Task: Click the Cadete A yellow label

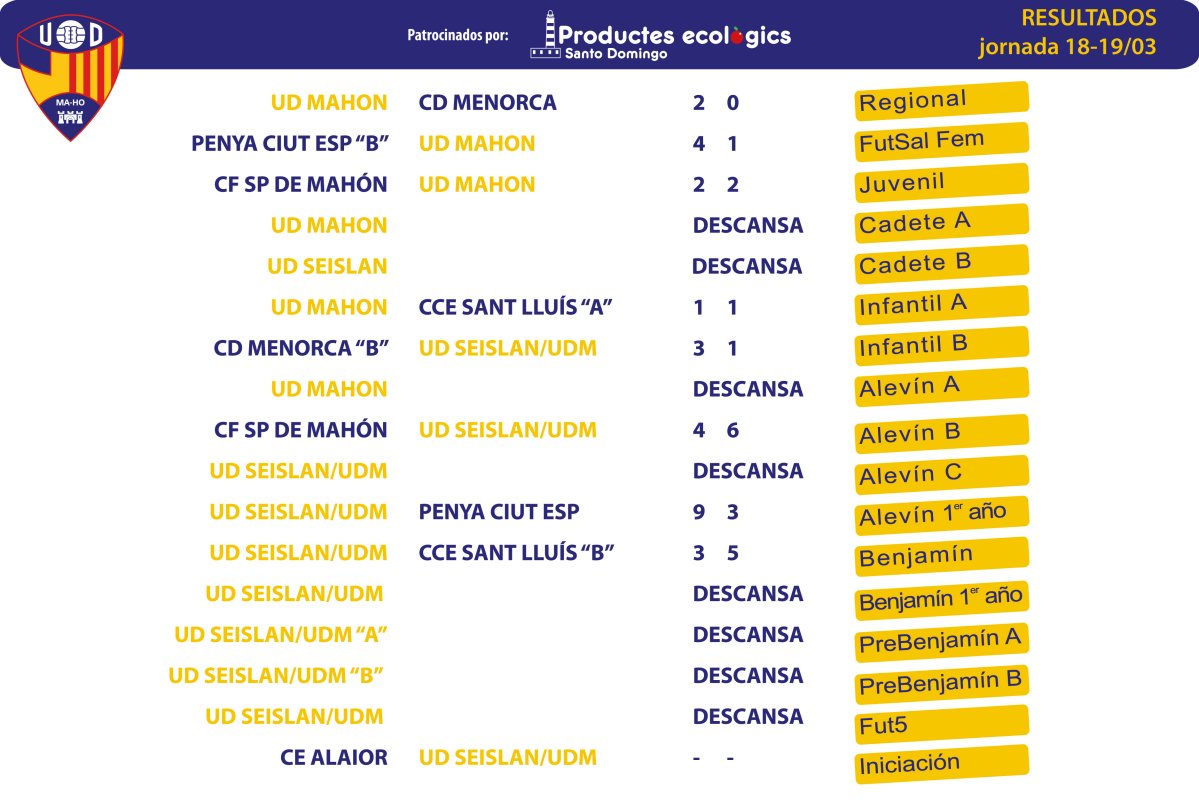Action: (941, 223)
